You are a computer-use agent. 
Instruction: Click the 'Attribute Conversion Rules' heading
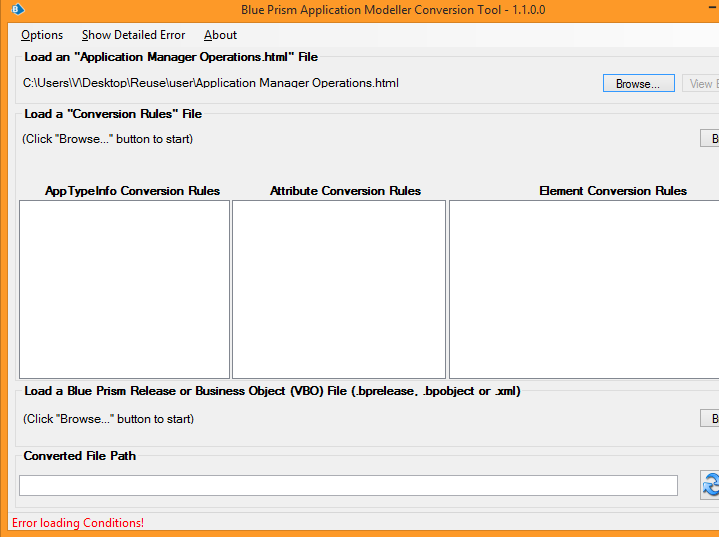point(345,191)
